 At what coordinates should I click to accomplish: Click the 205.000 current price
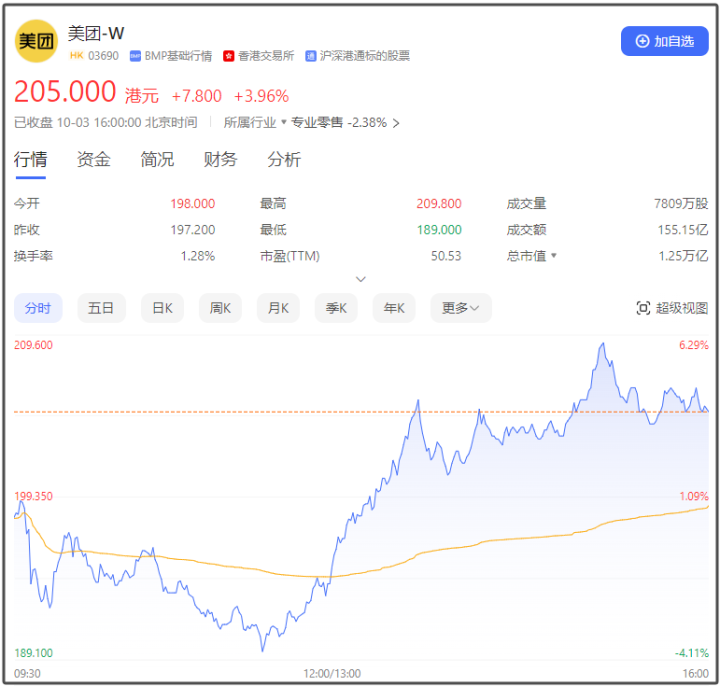tap(65, 91)
